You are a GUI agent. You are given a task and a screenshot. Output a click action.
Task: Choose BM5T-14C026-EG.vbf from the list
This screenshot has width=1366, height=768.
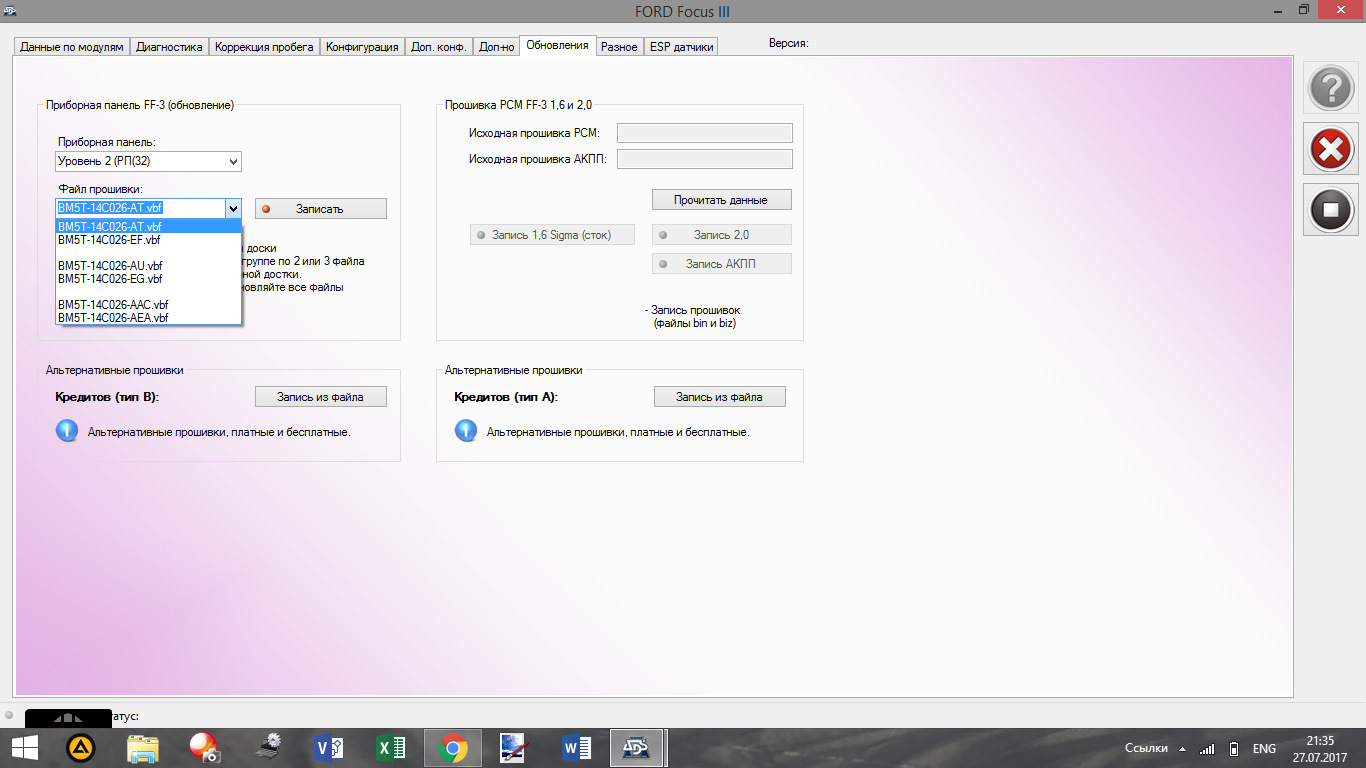(x=148, y=279)
